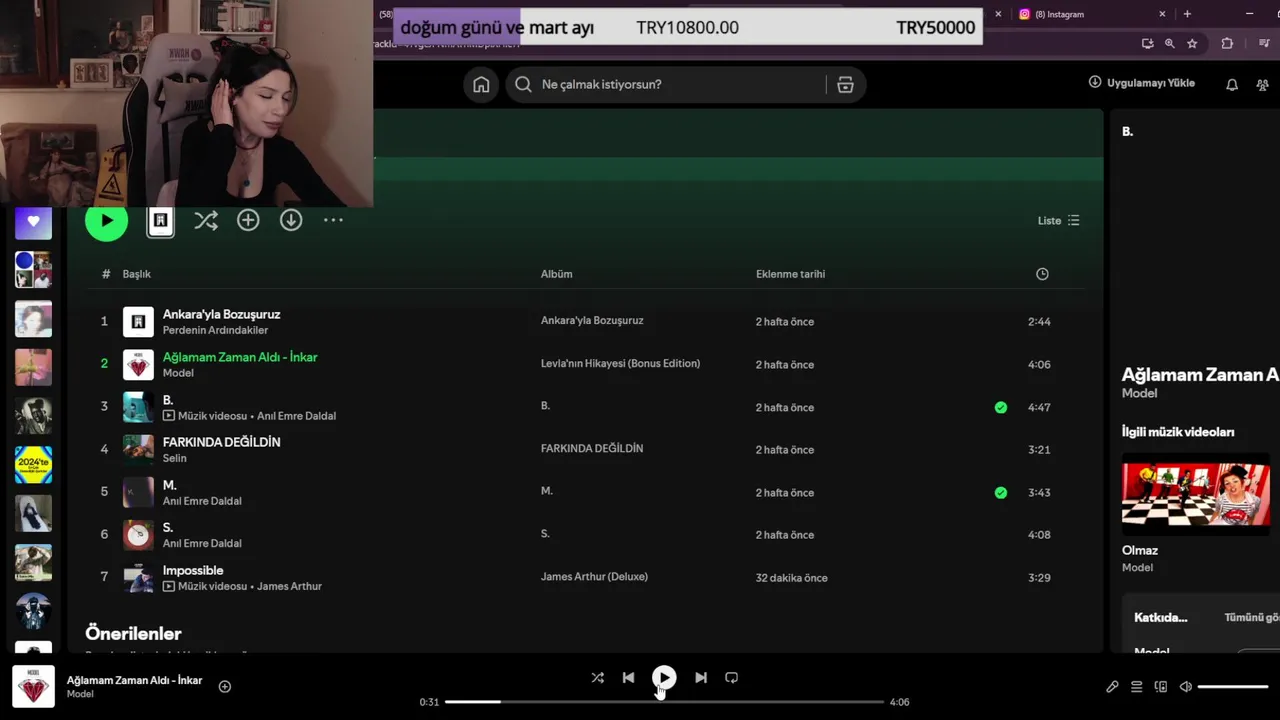This screenshot has height=720, width=1280.
Task: Click the M. track cover thumbnail
Action: click(138, 492)
